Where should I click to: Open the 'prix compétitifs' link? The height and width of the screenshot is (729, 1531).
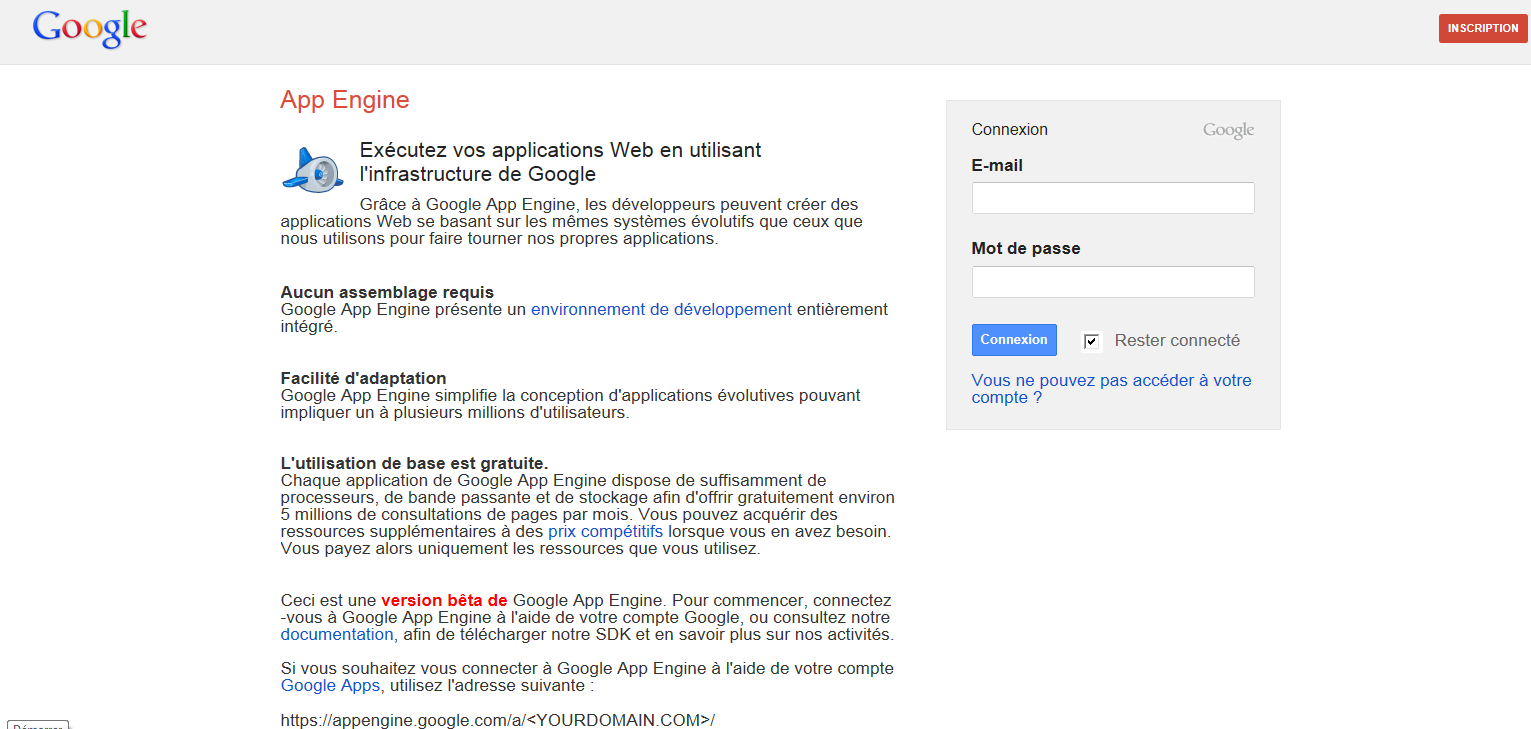click(605, 532)
